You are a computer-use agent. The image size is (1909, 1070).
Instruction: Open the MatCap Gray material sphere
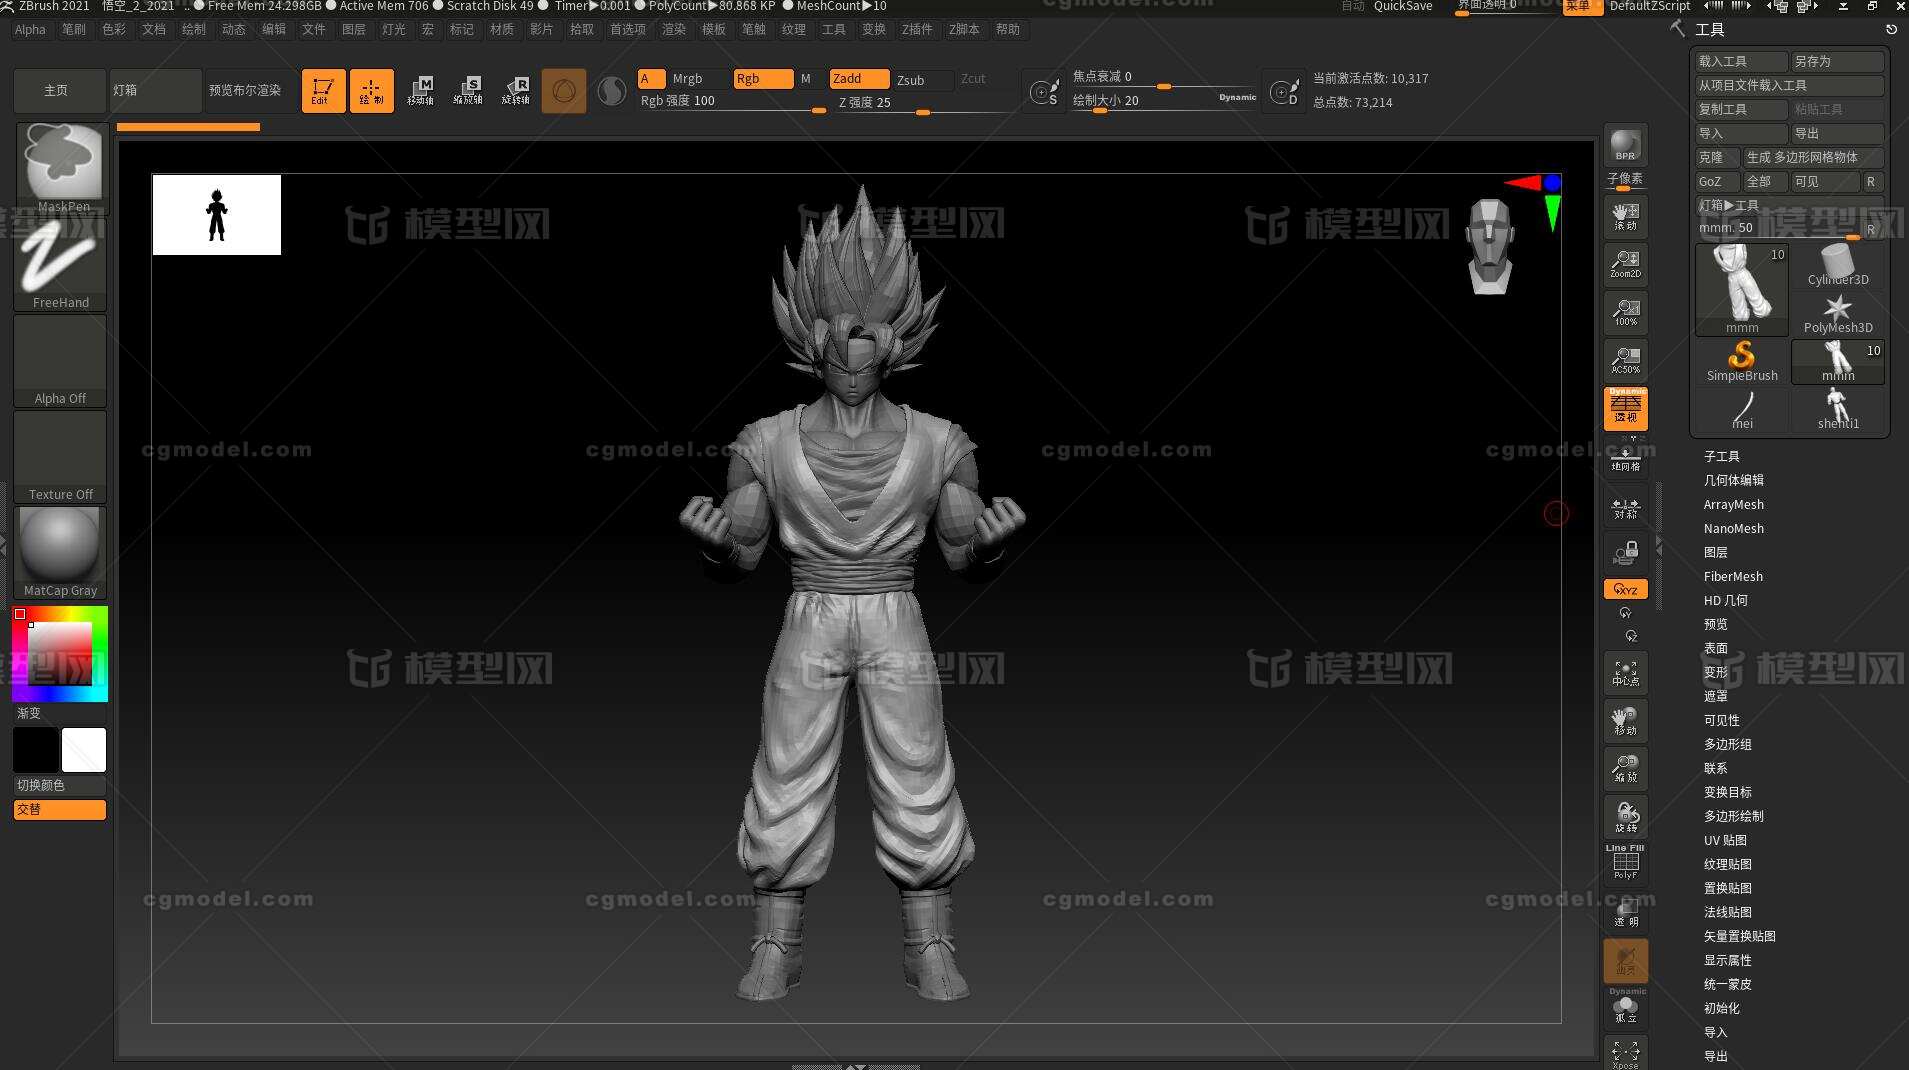point(61,553)
